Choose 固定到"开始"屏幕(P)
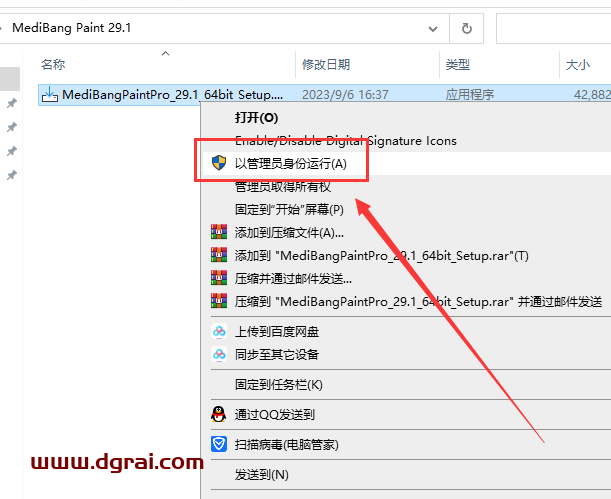The image size is (611, 499). tap(406, 210)
